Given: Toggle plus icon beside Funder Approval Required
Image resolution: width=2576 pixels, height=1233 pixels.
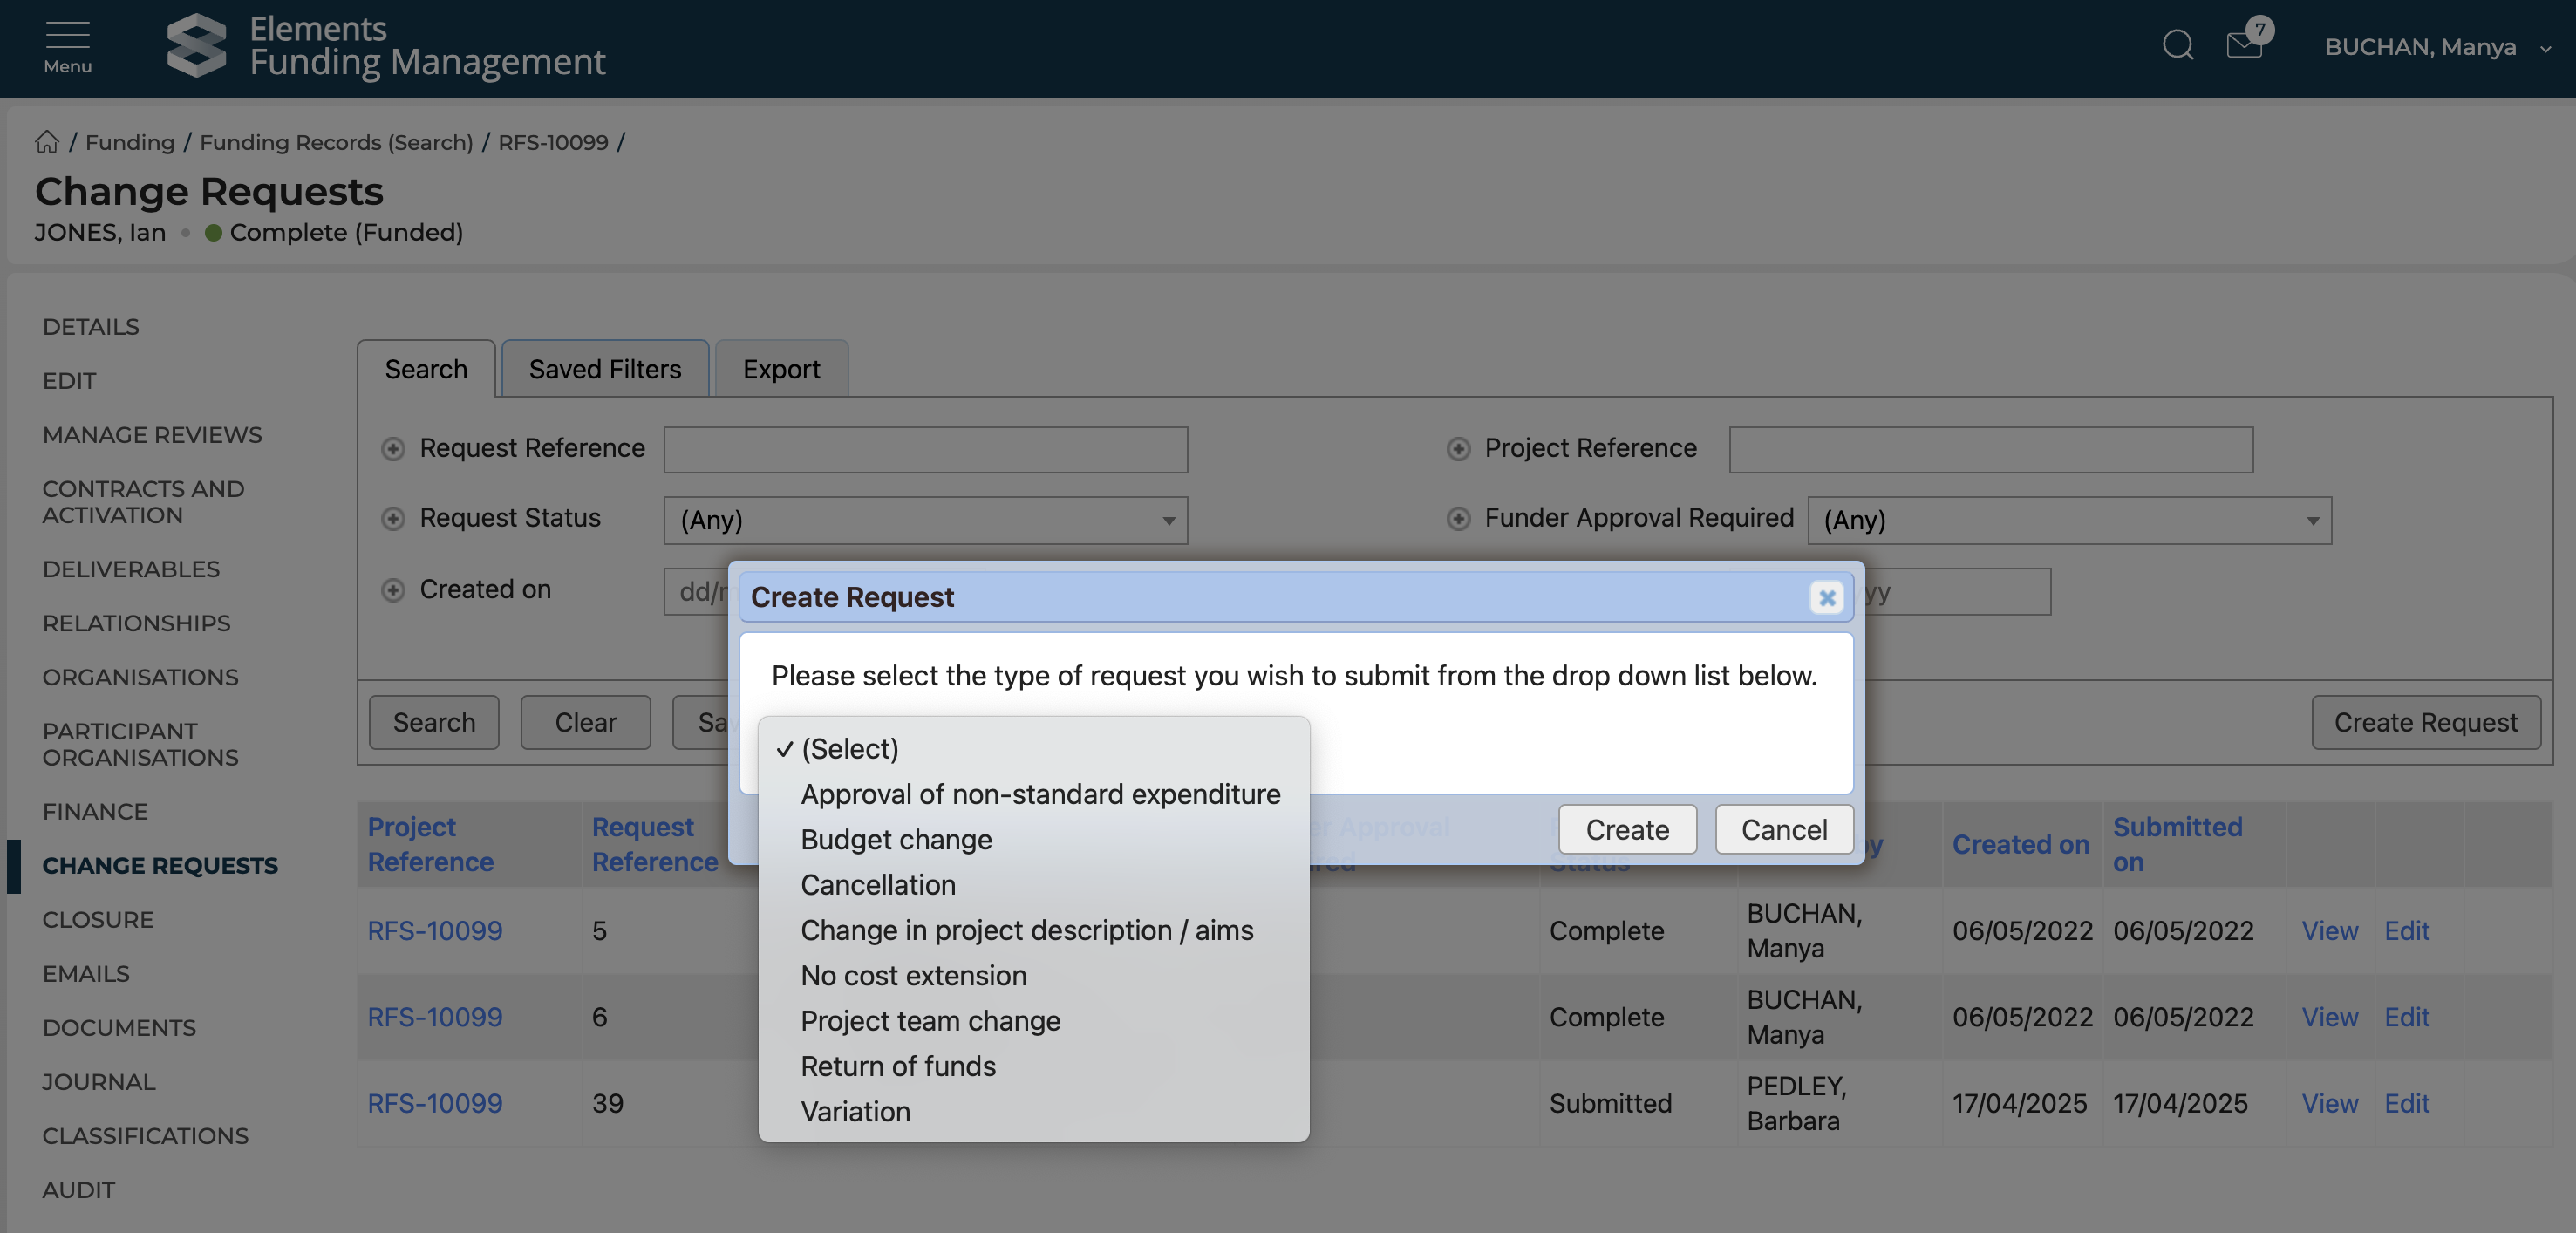Looking at the screenshot, I should point(1458,519).
